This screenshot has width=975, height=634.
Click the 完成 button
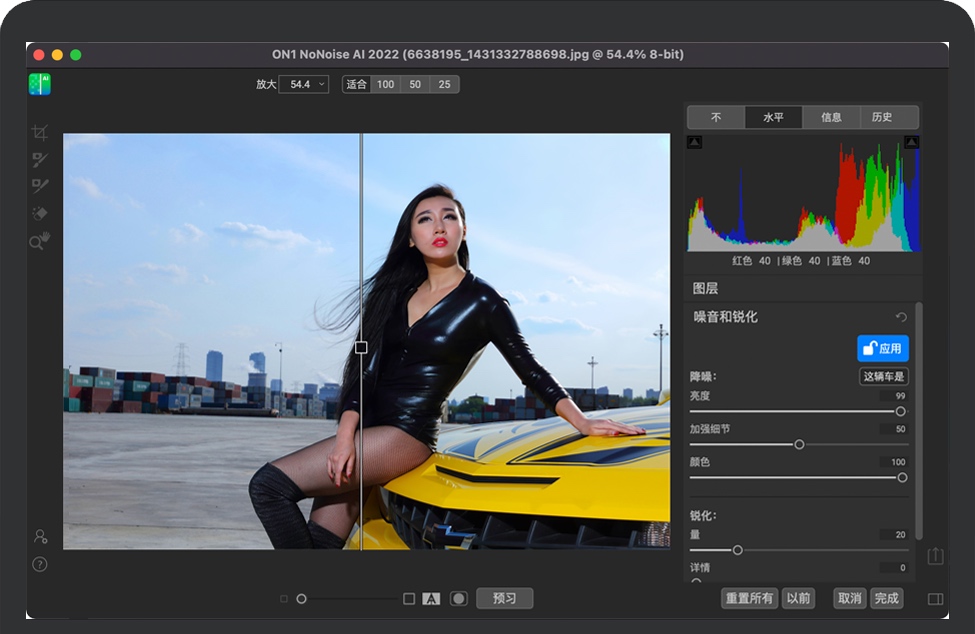coord(886,598)
